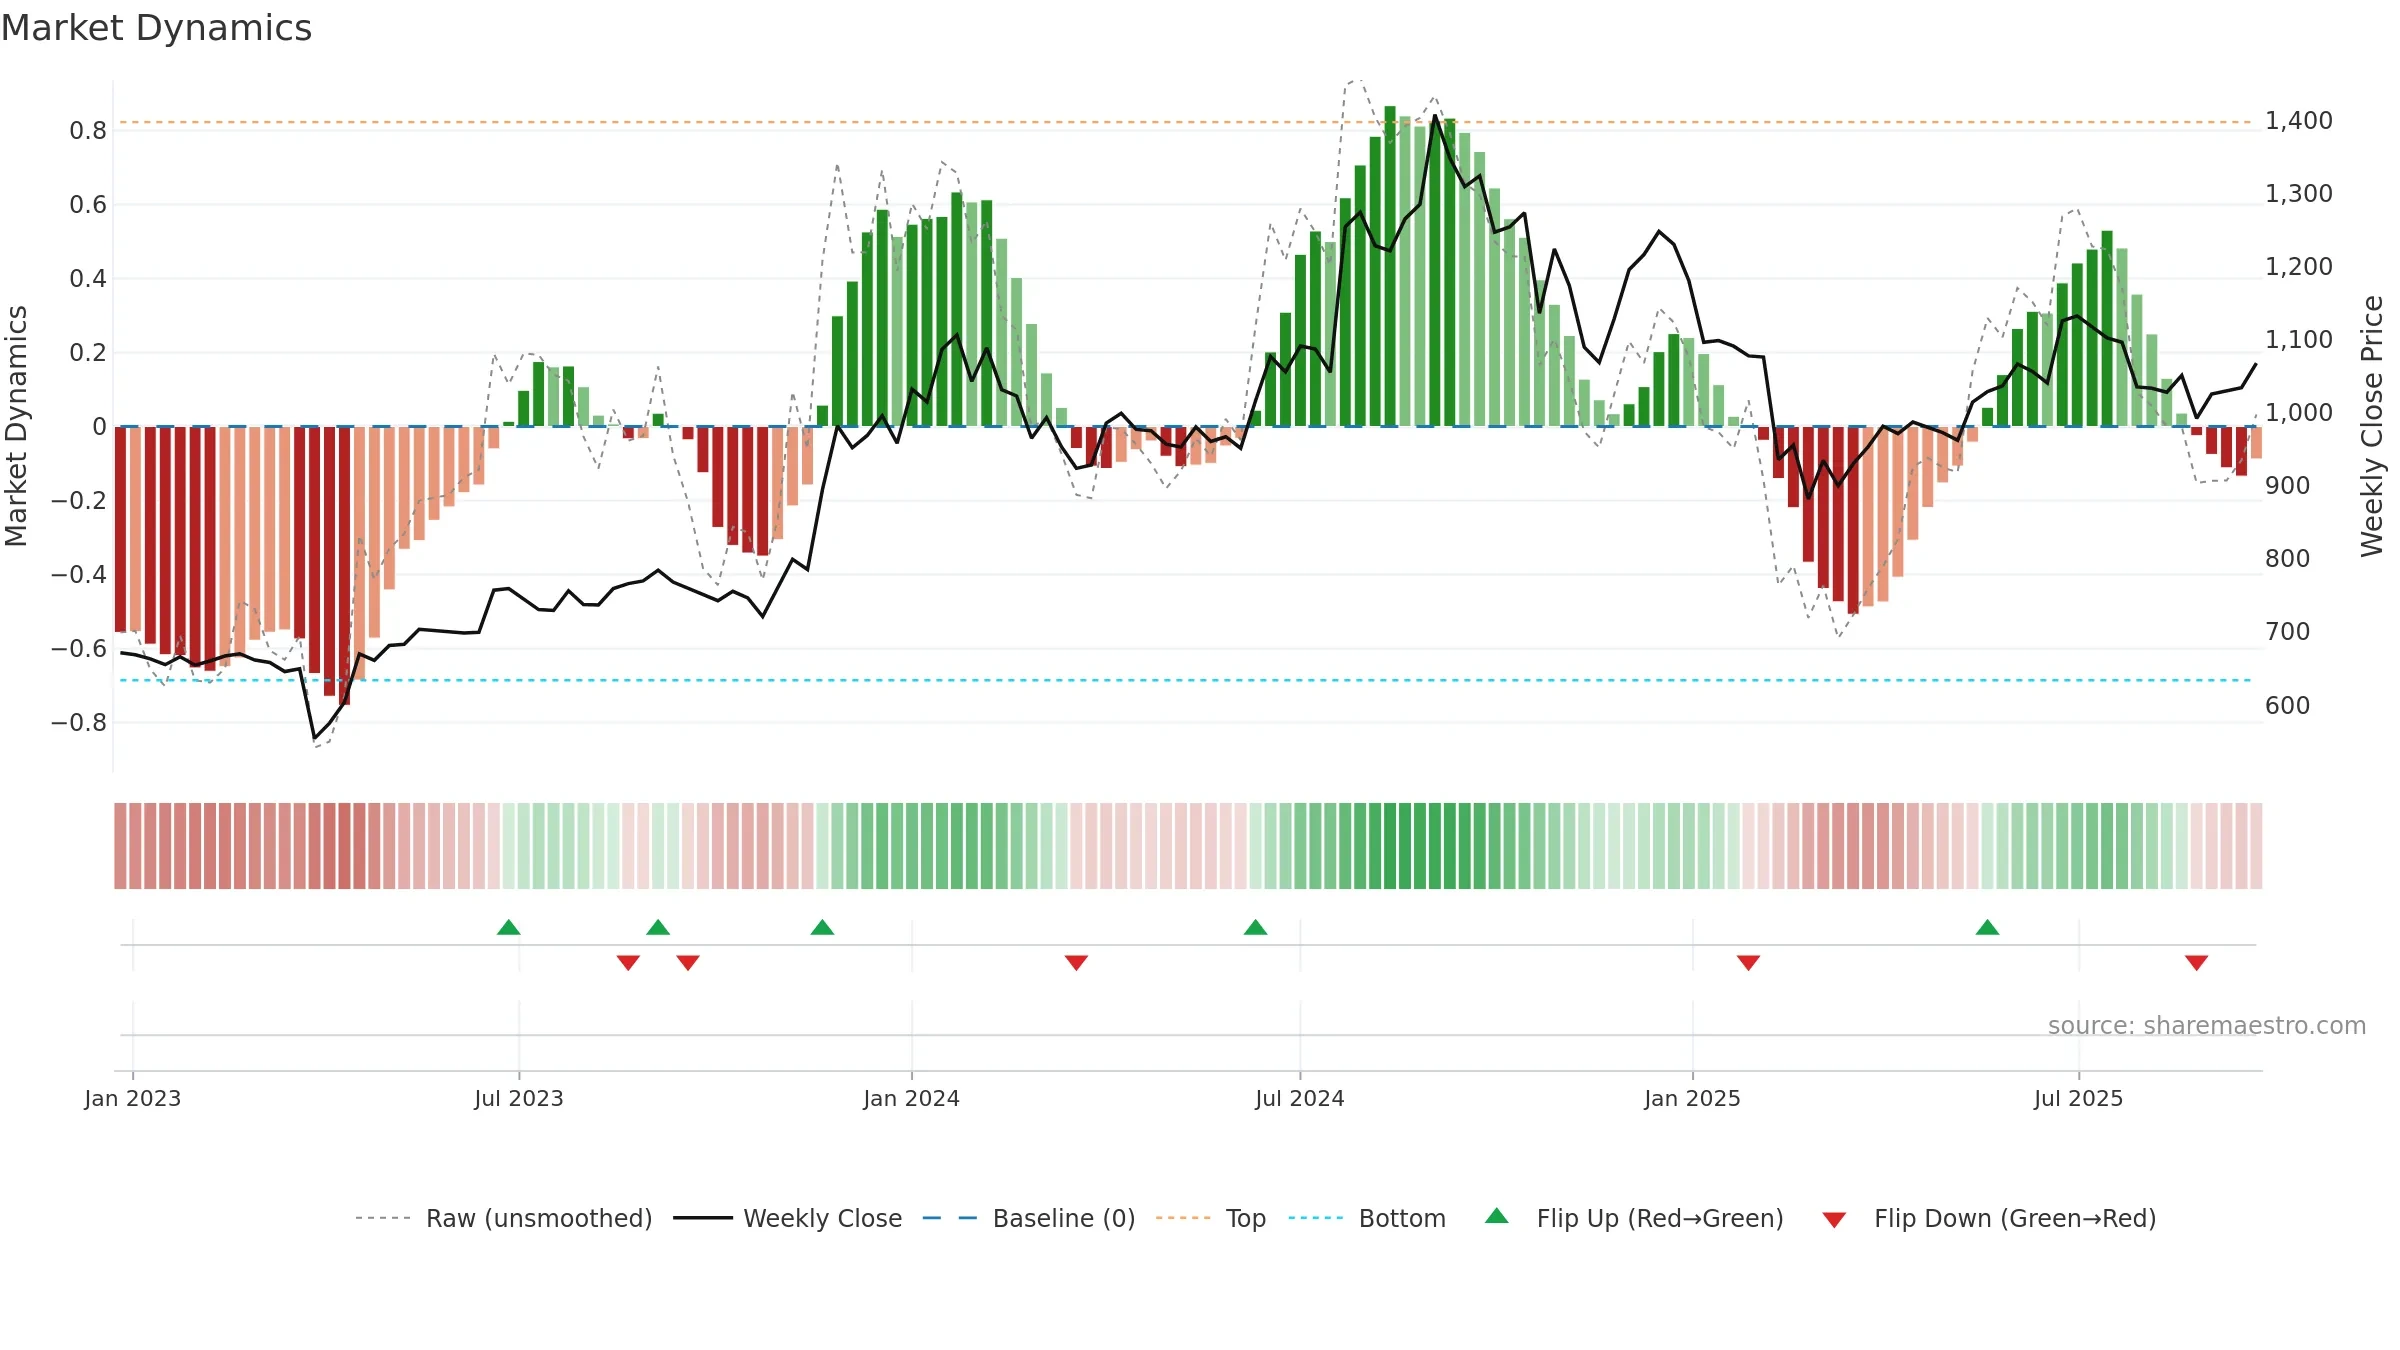
Task: Toggle the Bottom legend entry
Action: coord(1367,1218)
